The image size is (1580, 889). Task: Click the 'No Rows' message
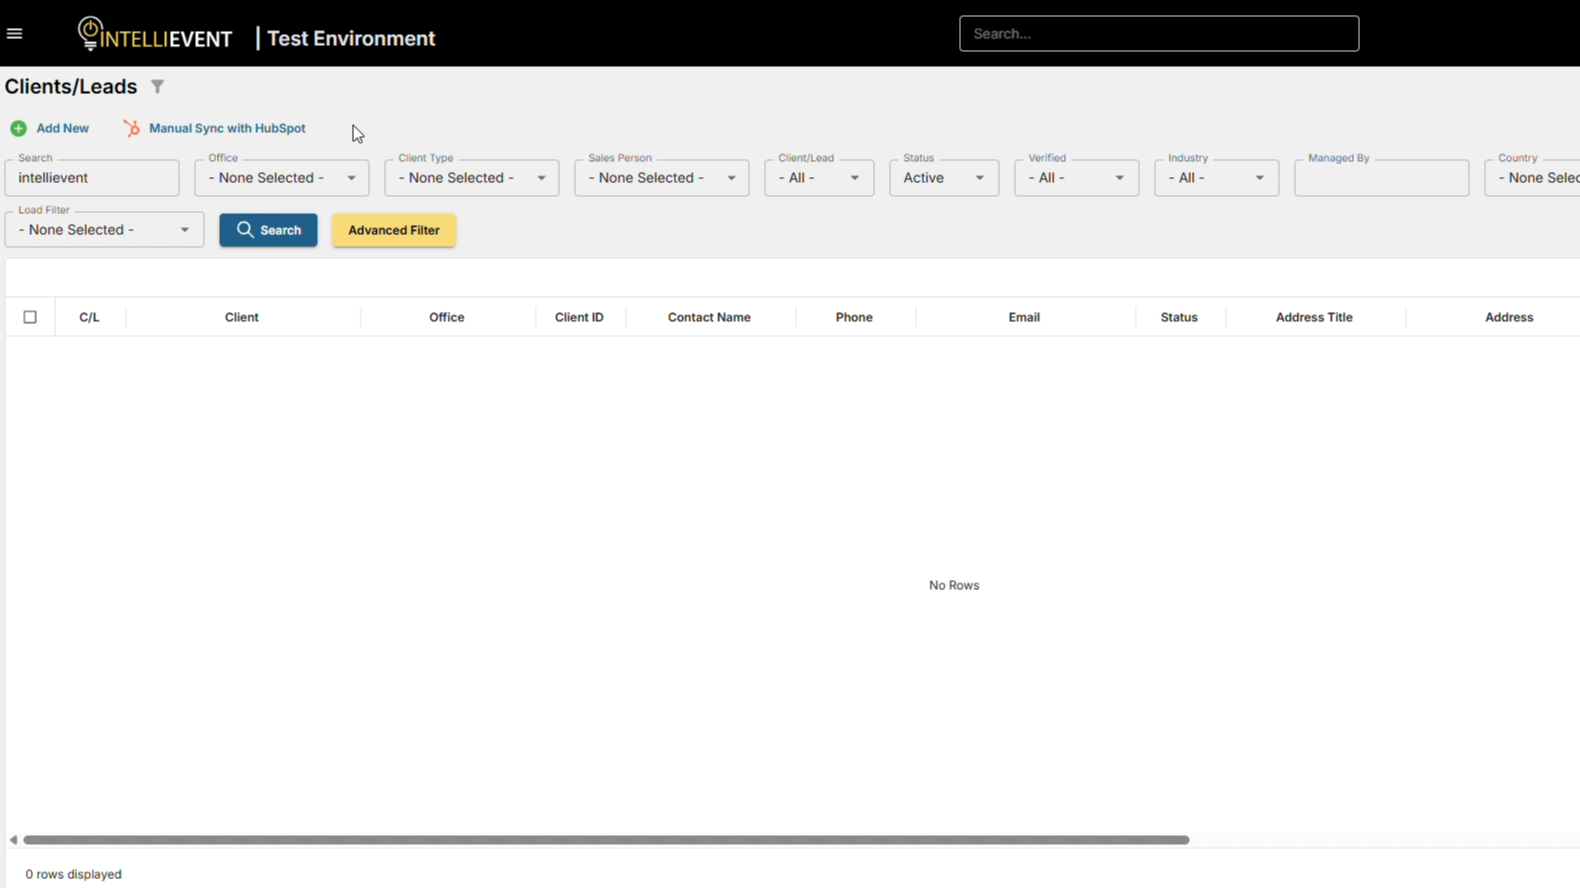point(954,586)
